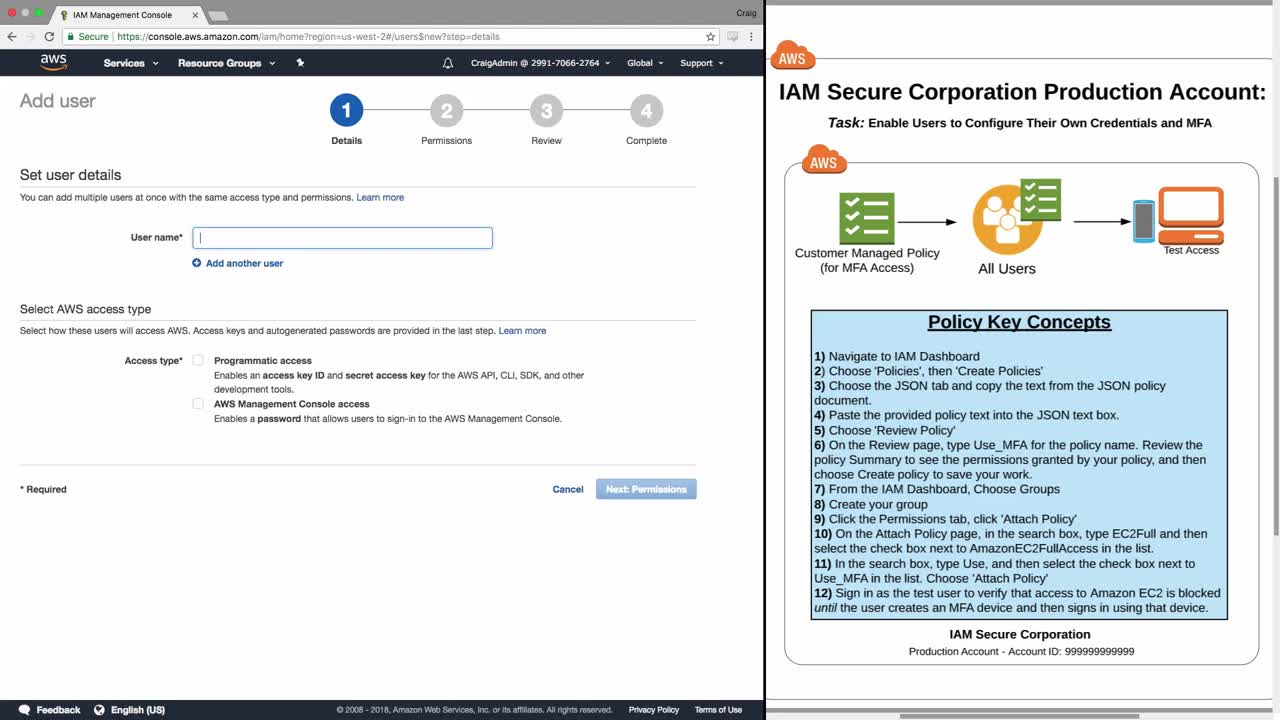Open a new browser tab
The height and width of the screenshot is (720, 1280).
tap(217, 16)
